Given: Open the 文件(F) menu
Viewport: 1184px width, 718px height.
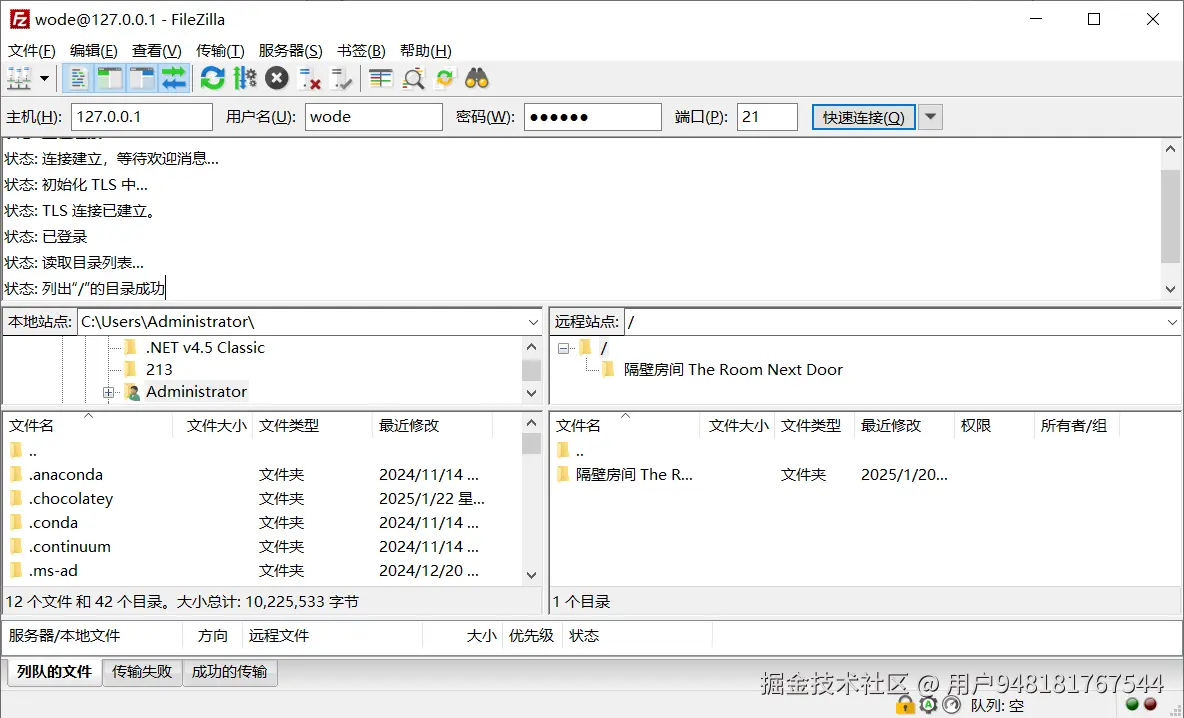Looking at the screenshot, I should pos(32,51).
